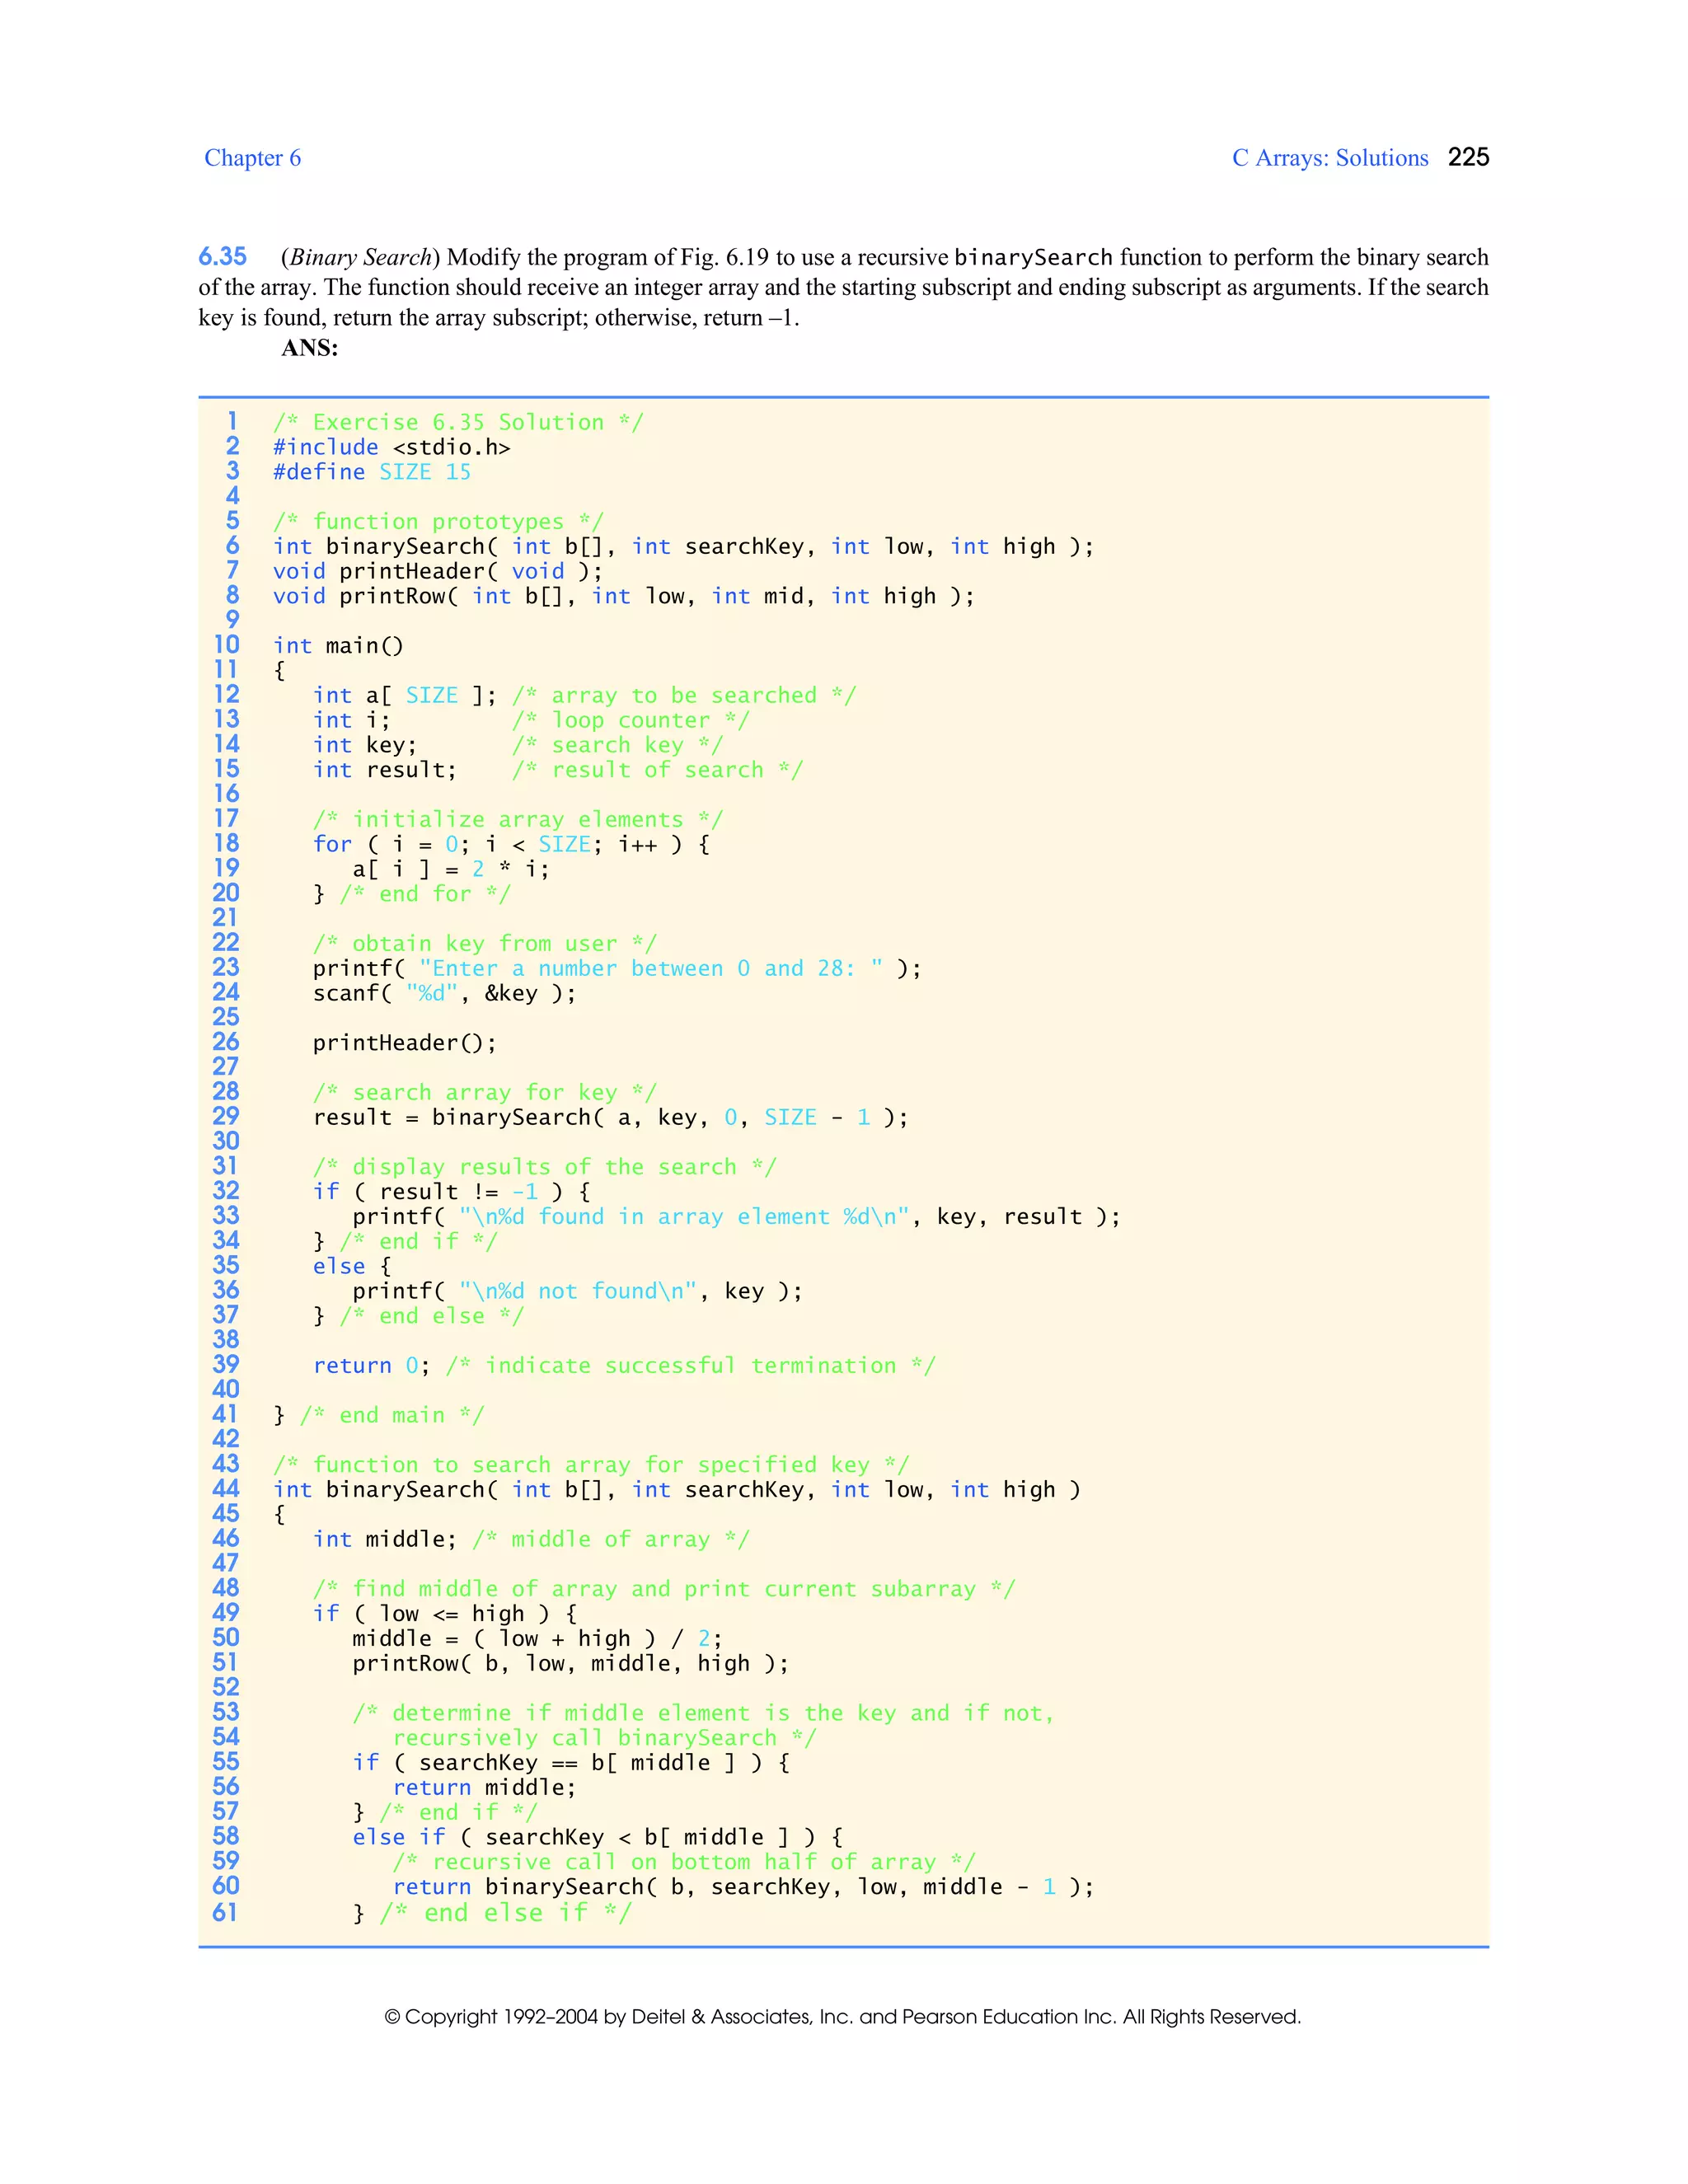Screen dimensions: 1688x2184
Task: Click the '/* end else if */' comment
Action: 505,1913
